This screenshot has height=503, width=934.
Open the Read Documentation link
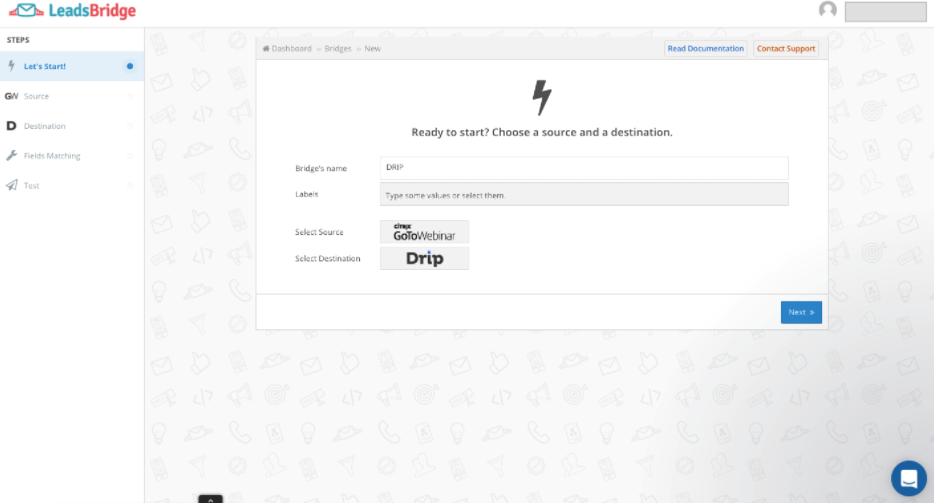[705, 48]
